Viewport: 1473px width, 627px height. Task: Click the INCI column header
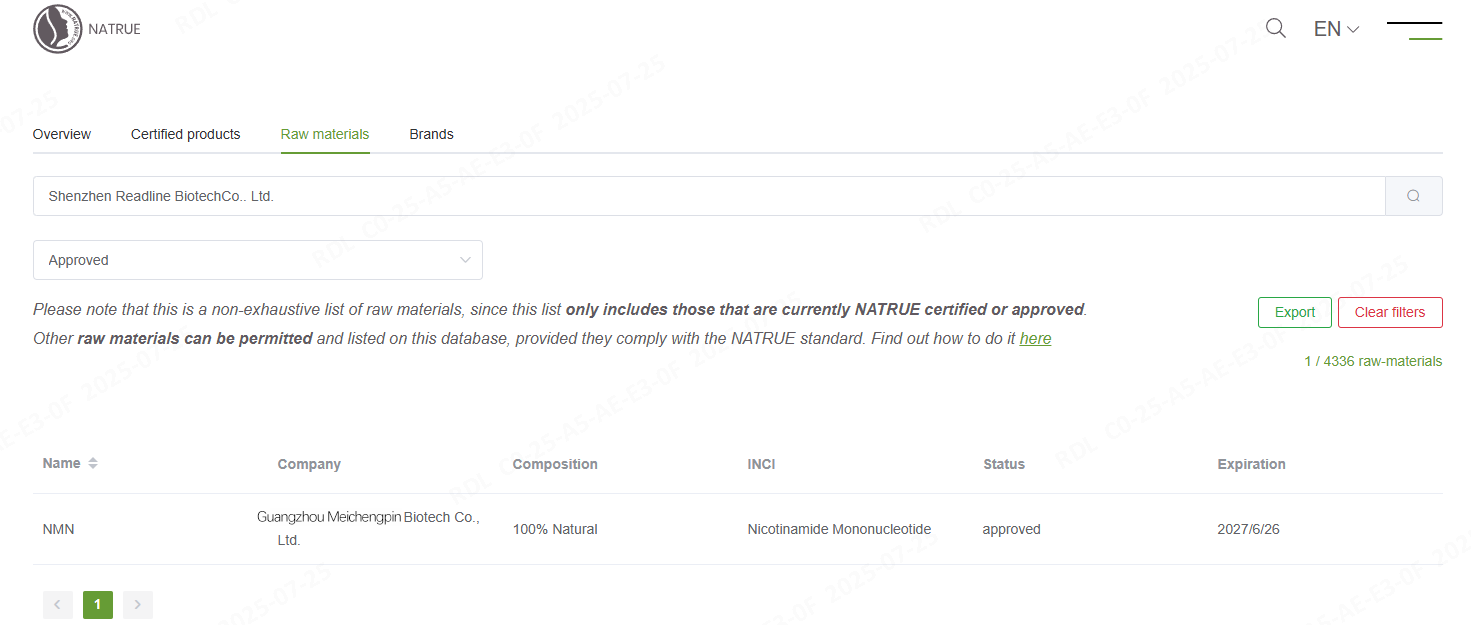point(761,464)
